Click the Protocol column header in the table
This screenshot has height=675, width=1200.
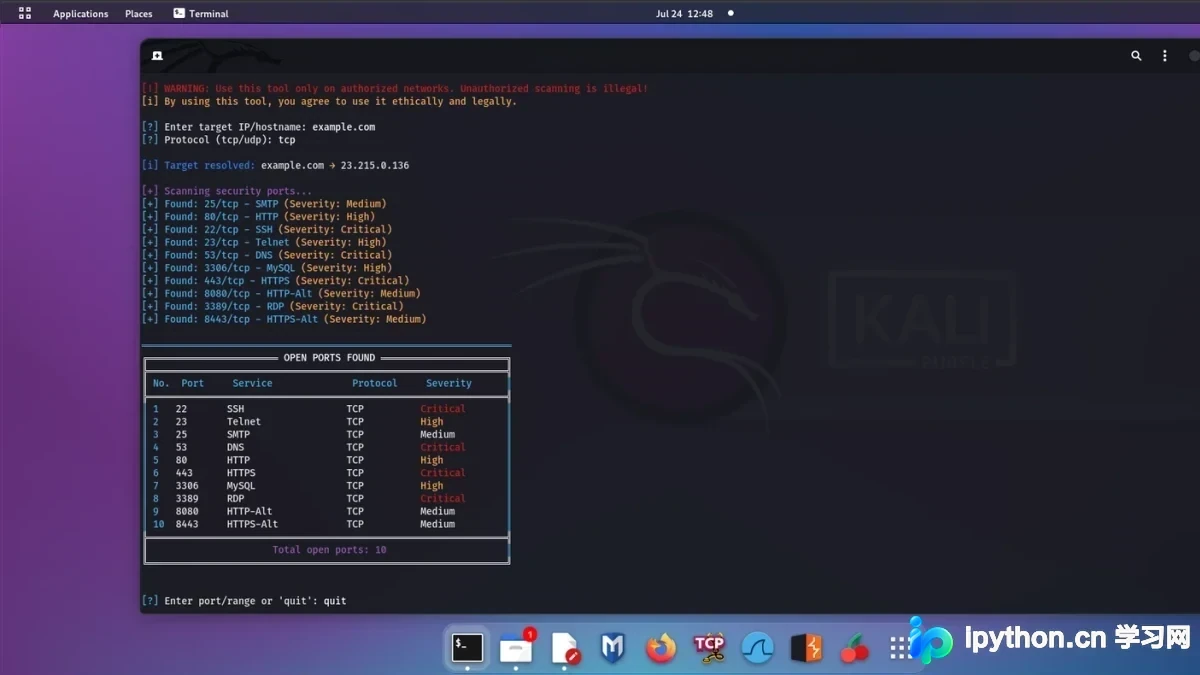pyautogui.click(x=375, y=383)
